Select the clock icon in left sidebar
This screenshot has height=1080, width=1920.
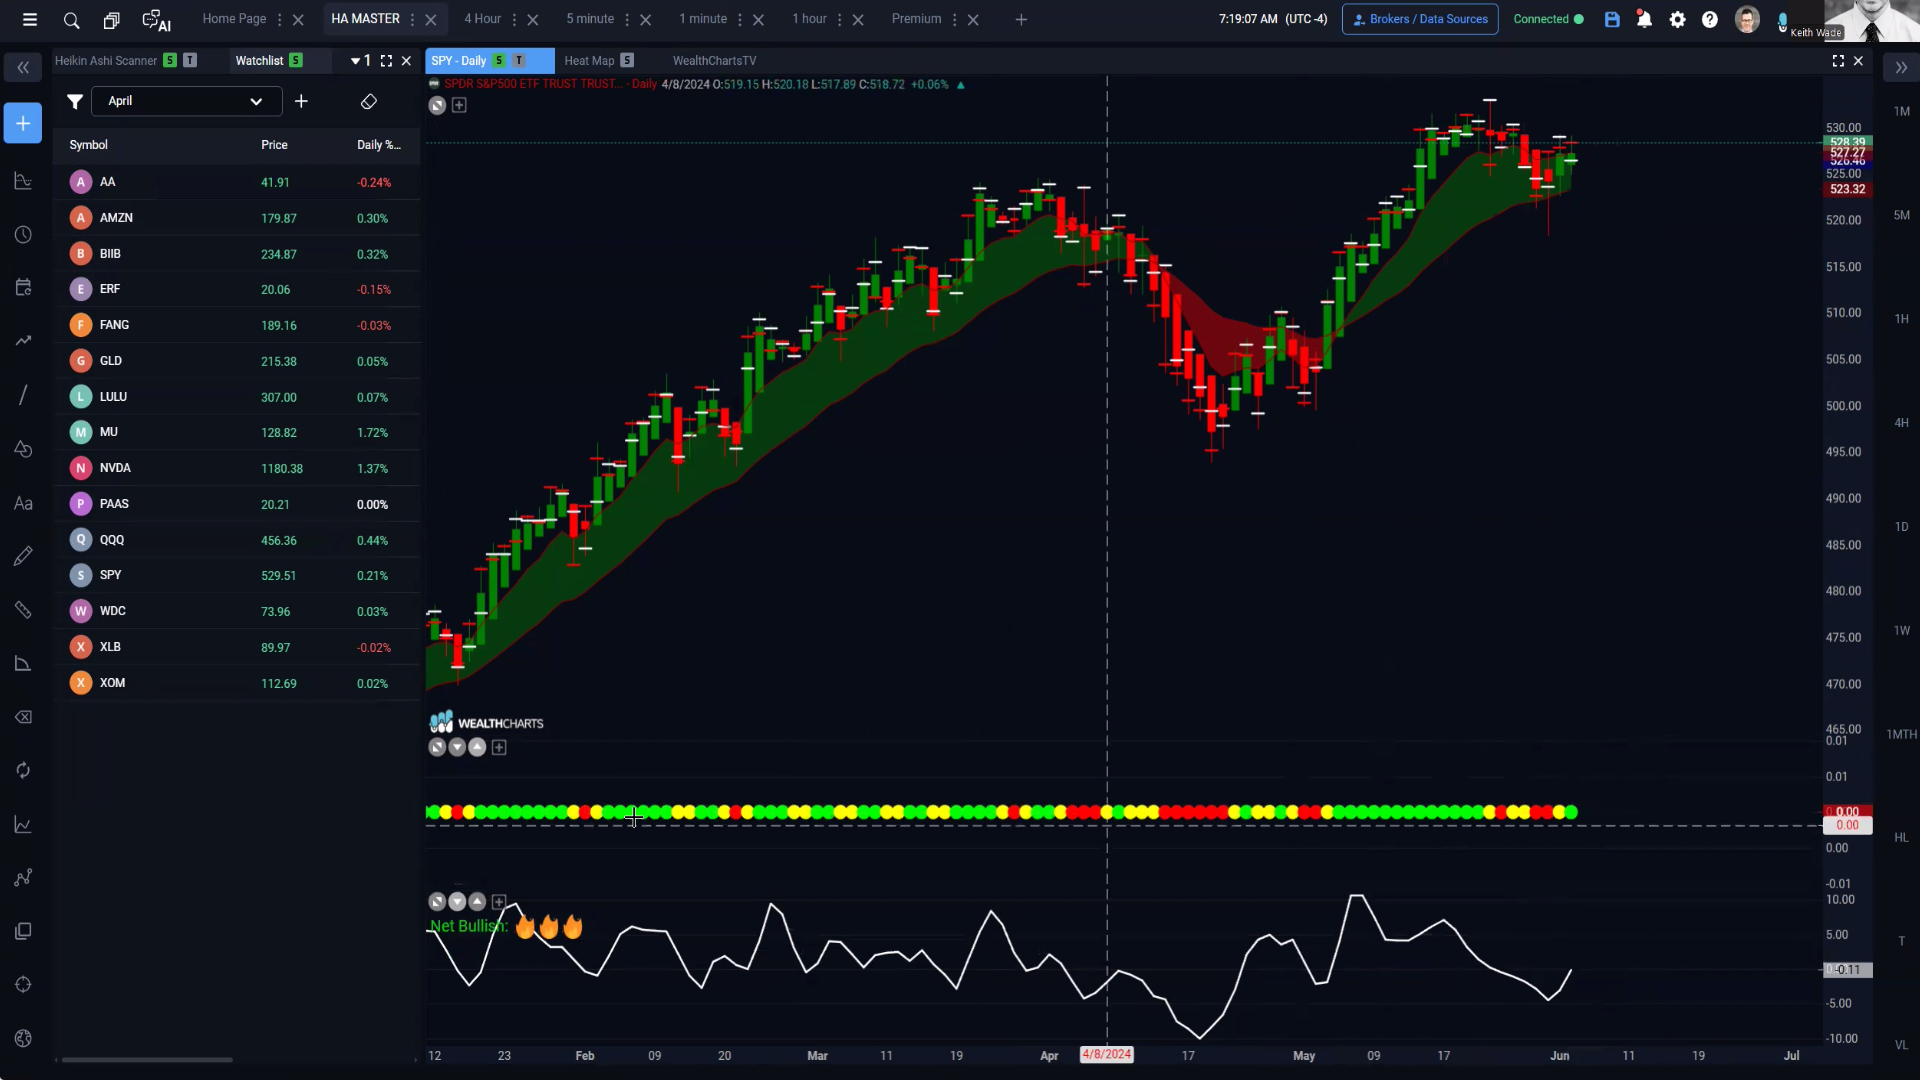(23, 235)
